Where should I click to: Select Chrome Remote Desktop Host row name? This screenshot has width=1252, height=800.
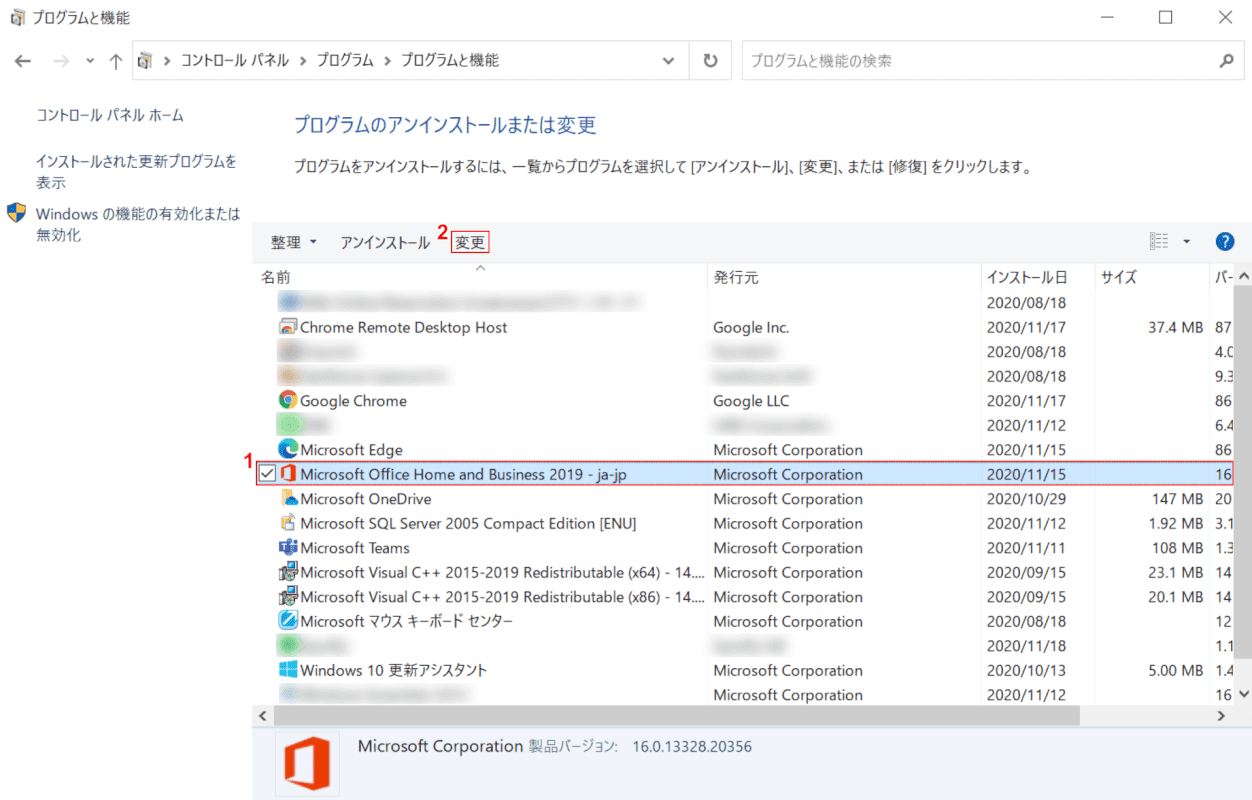tap(403, 327)
